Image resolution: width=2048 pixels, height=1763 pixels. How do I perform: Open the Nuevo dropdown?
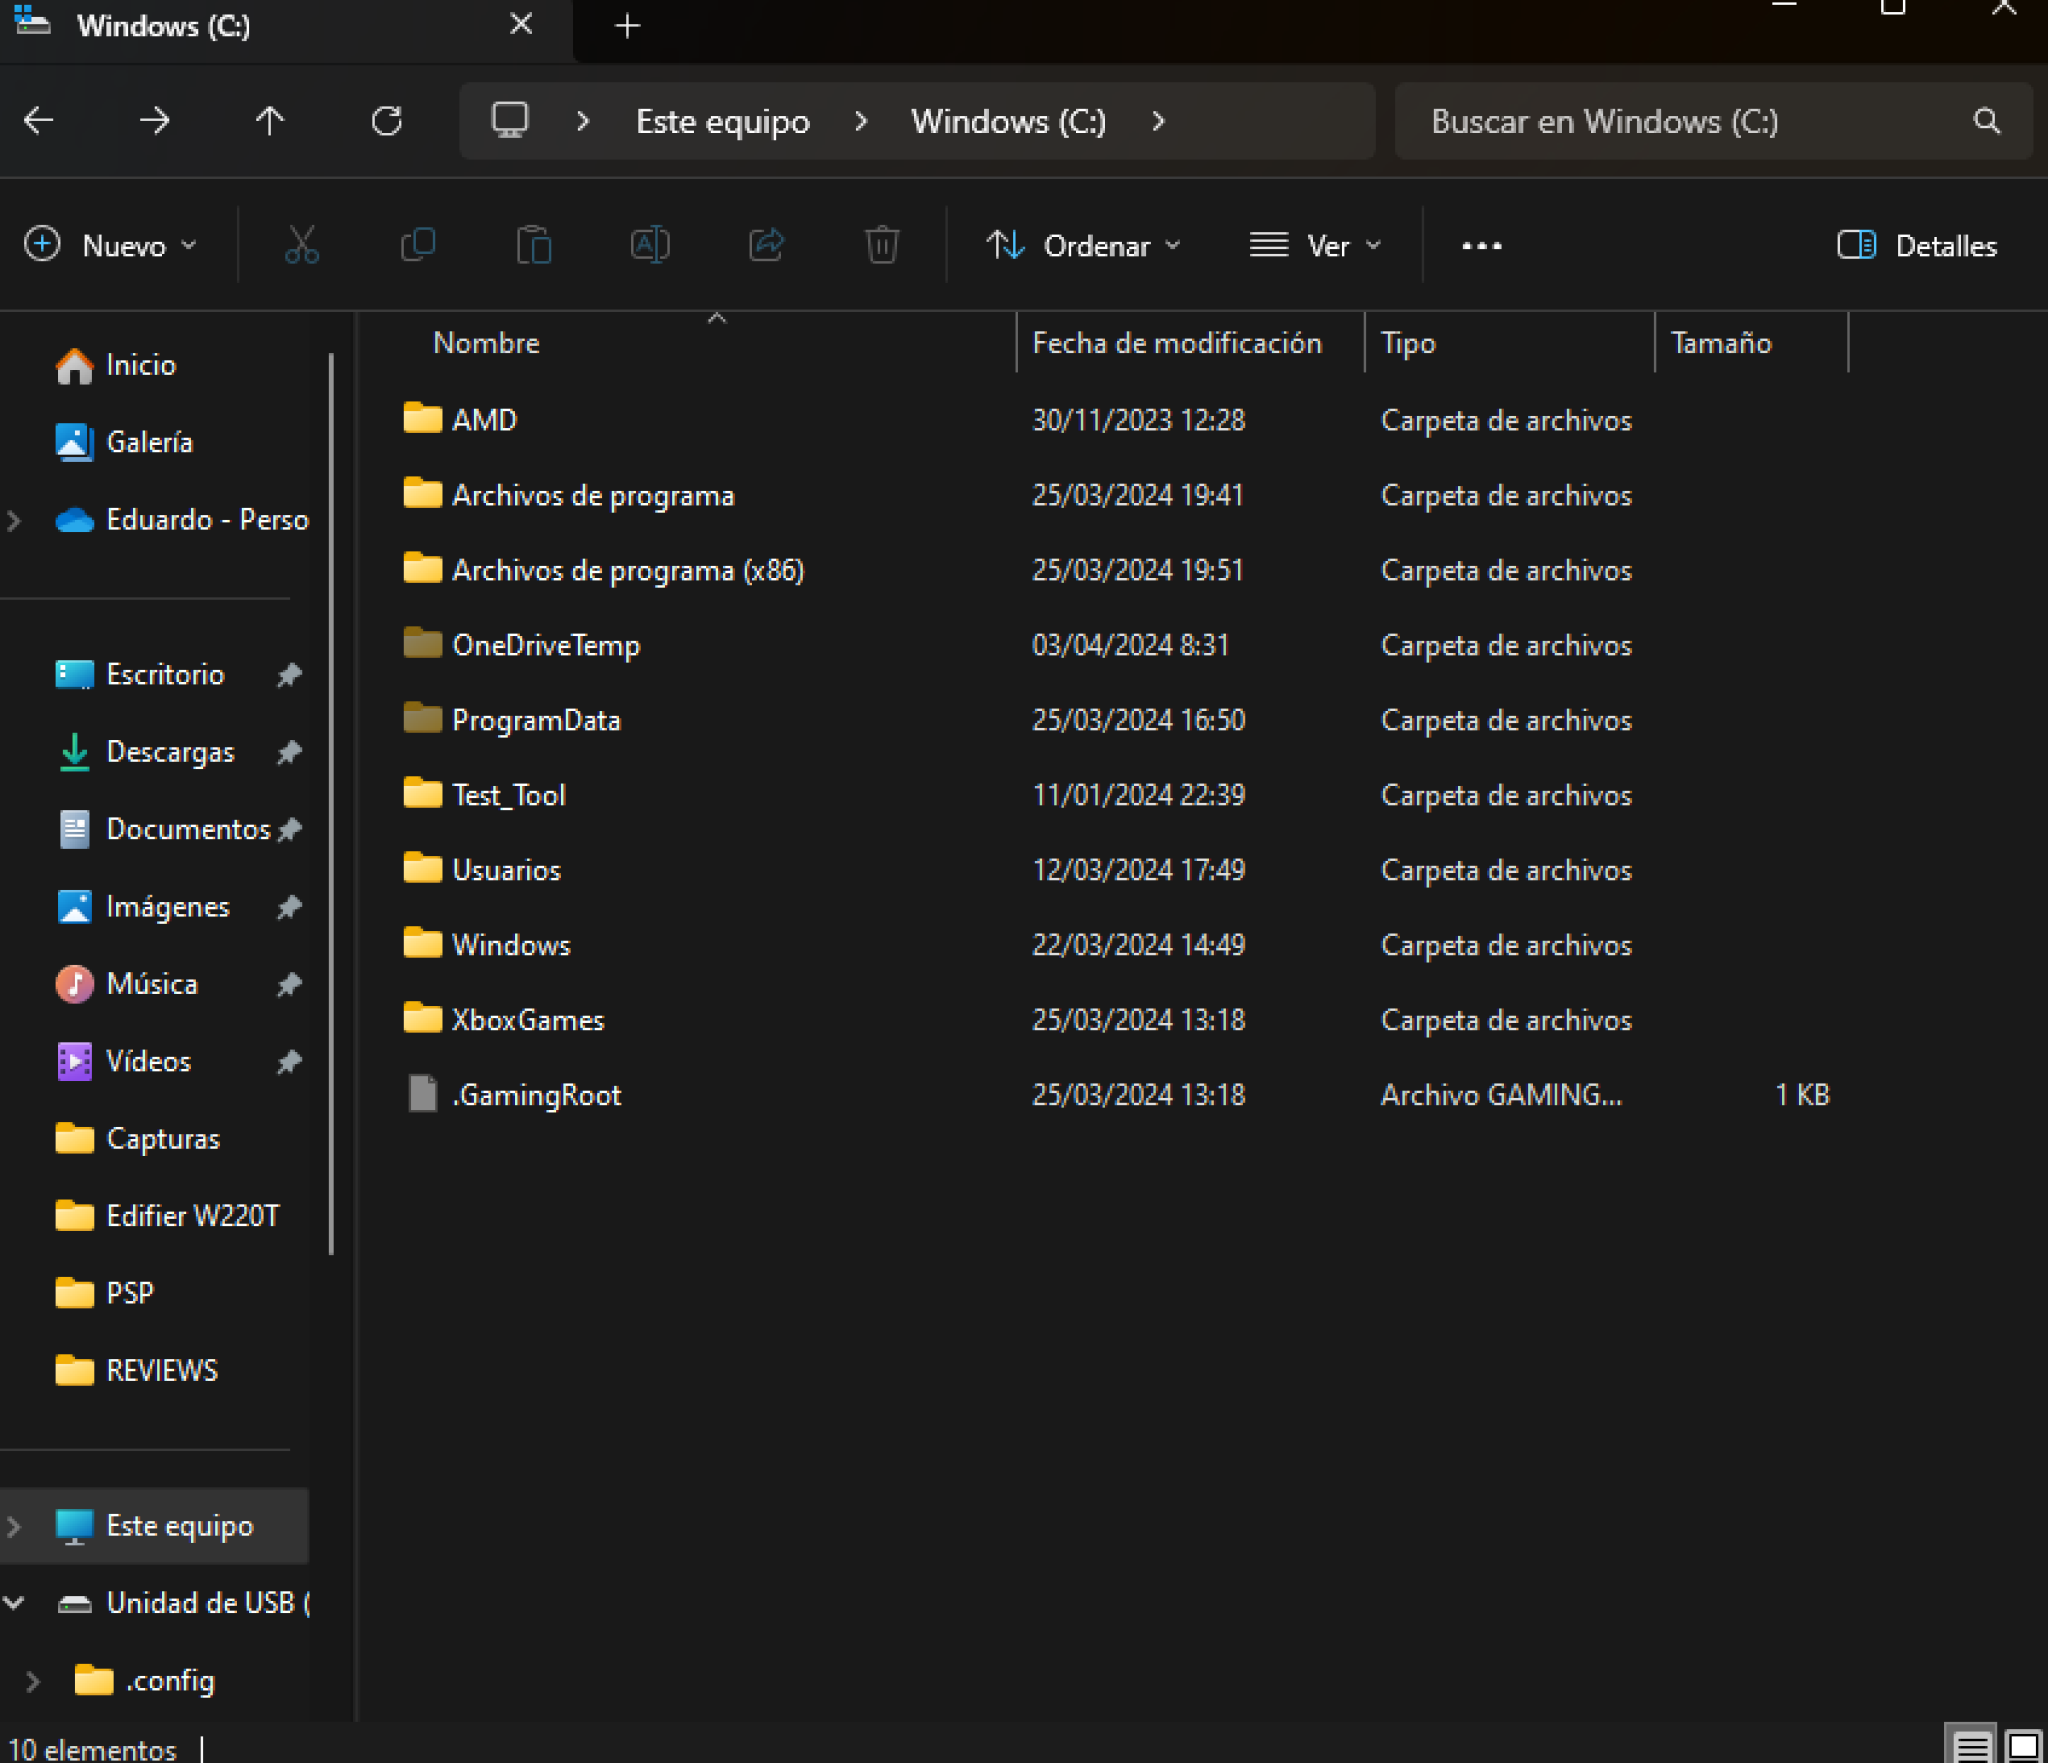click(110, 246)
